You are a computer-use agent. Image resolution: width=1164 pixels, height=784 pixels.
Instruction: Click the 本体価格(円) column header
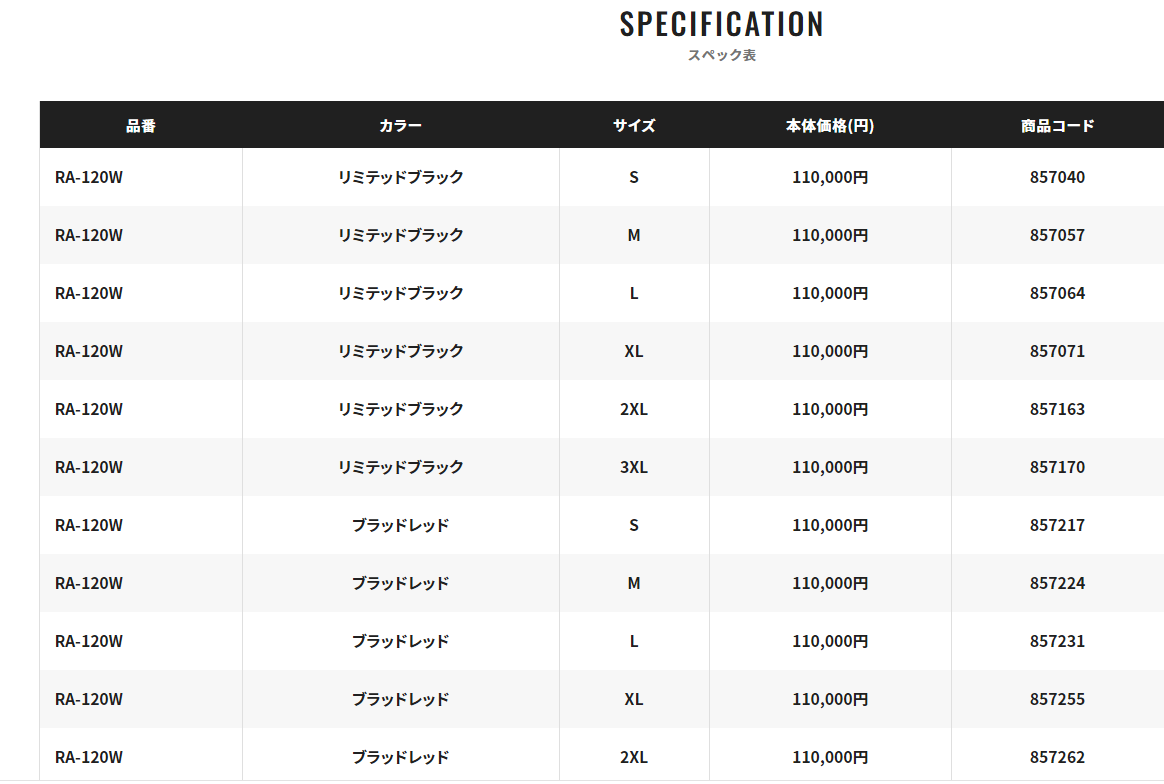point(830,126)
